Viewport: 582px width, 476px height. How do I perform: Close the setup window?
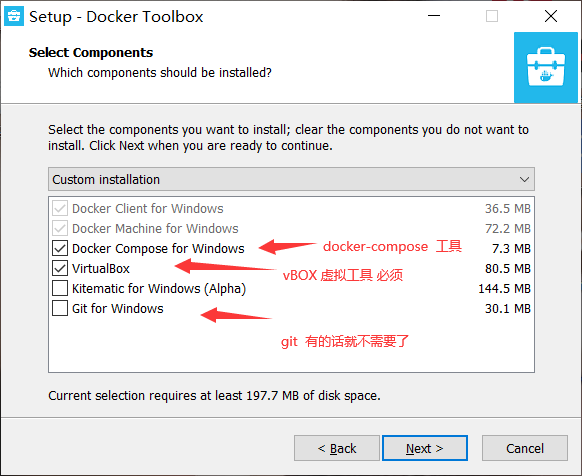551,16
